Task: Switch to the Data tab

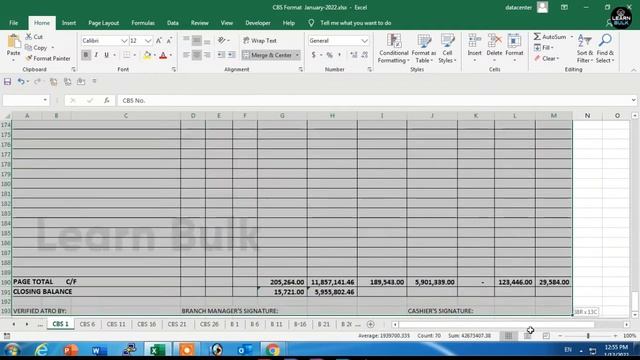Action: click(x=173, y=23)
